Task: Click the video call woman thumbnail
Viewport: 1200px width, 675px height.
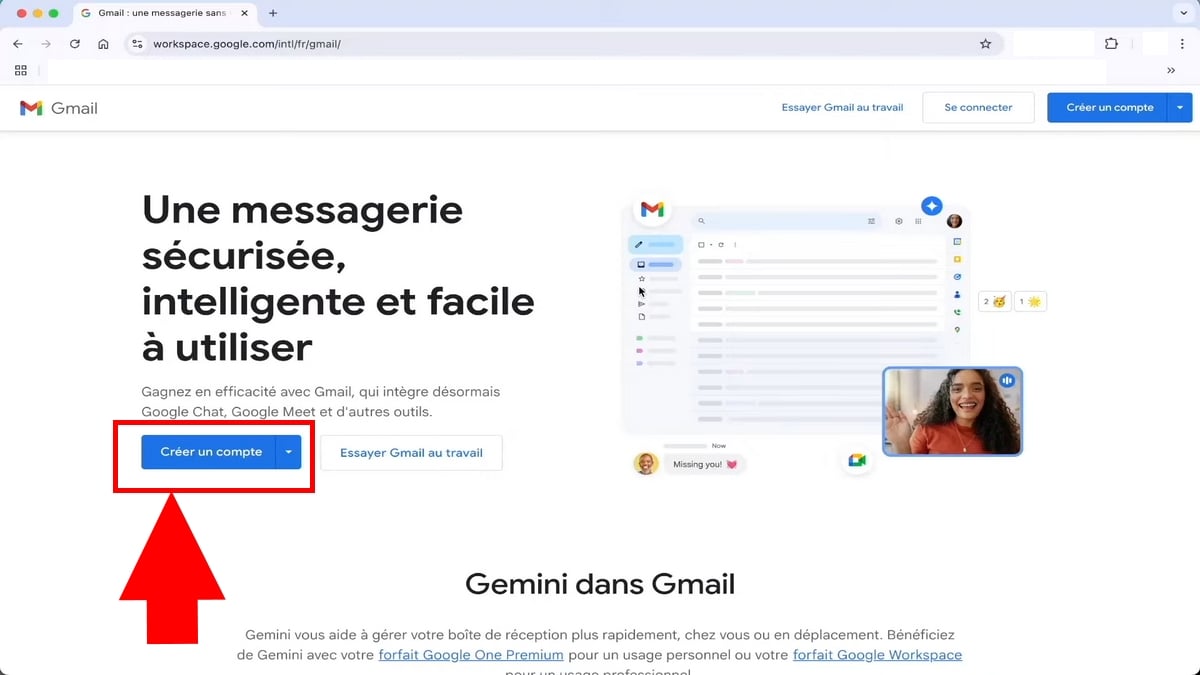Action: point(952,411)
